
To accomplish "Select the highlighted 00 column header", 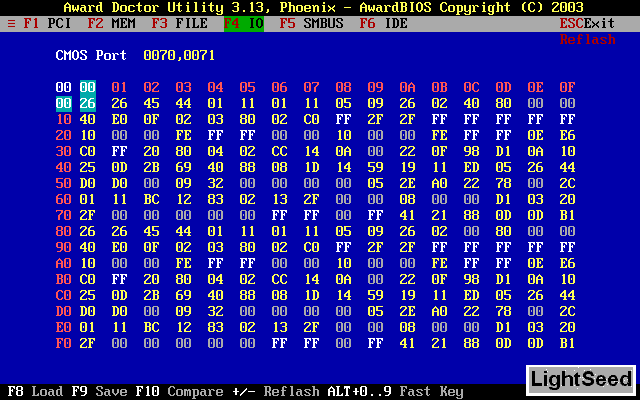I will (x=88, y=87).
